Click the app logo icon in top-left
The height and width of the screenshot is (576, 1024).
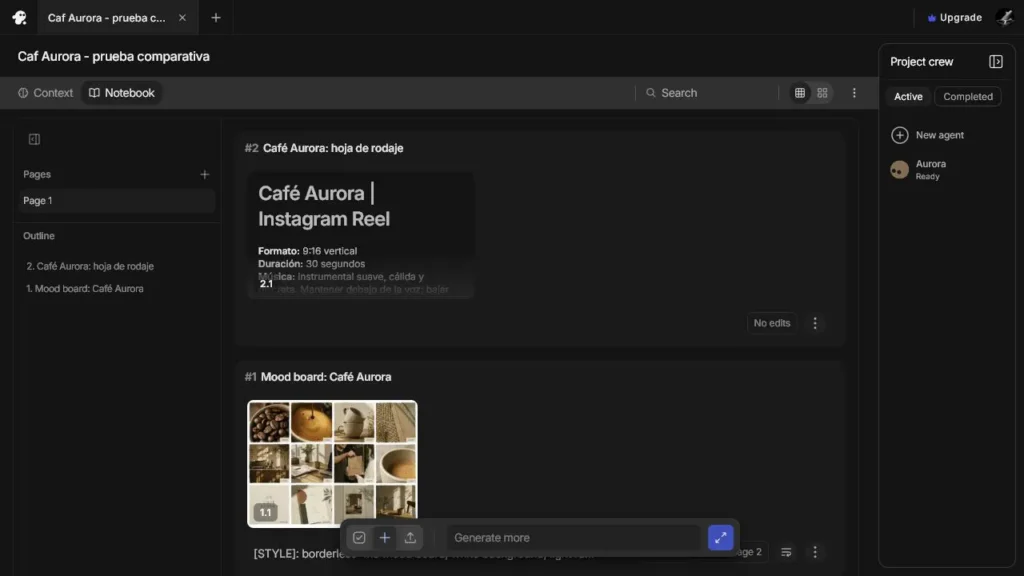(x=19, y=18)
